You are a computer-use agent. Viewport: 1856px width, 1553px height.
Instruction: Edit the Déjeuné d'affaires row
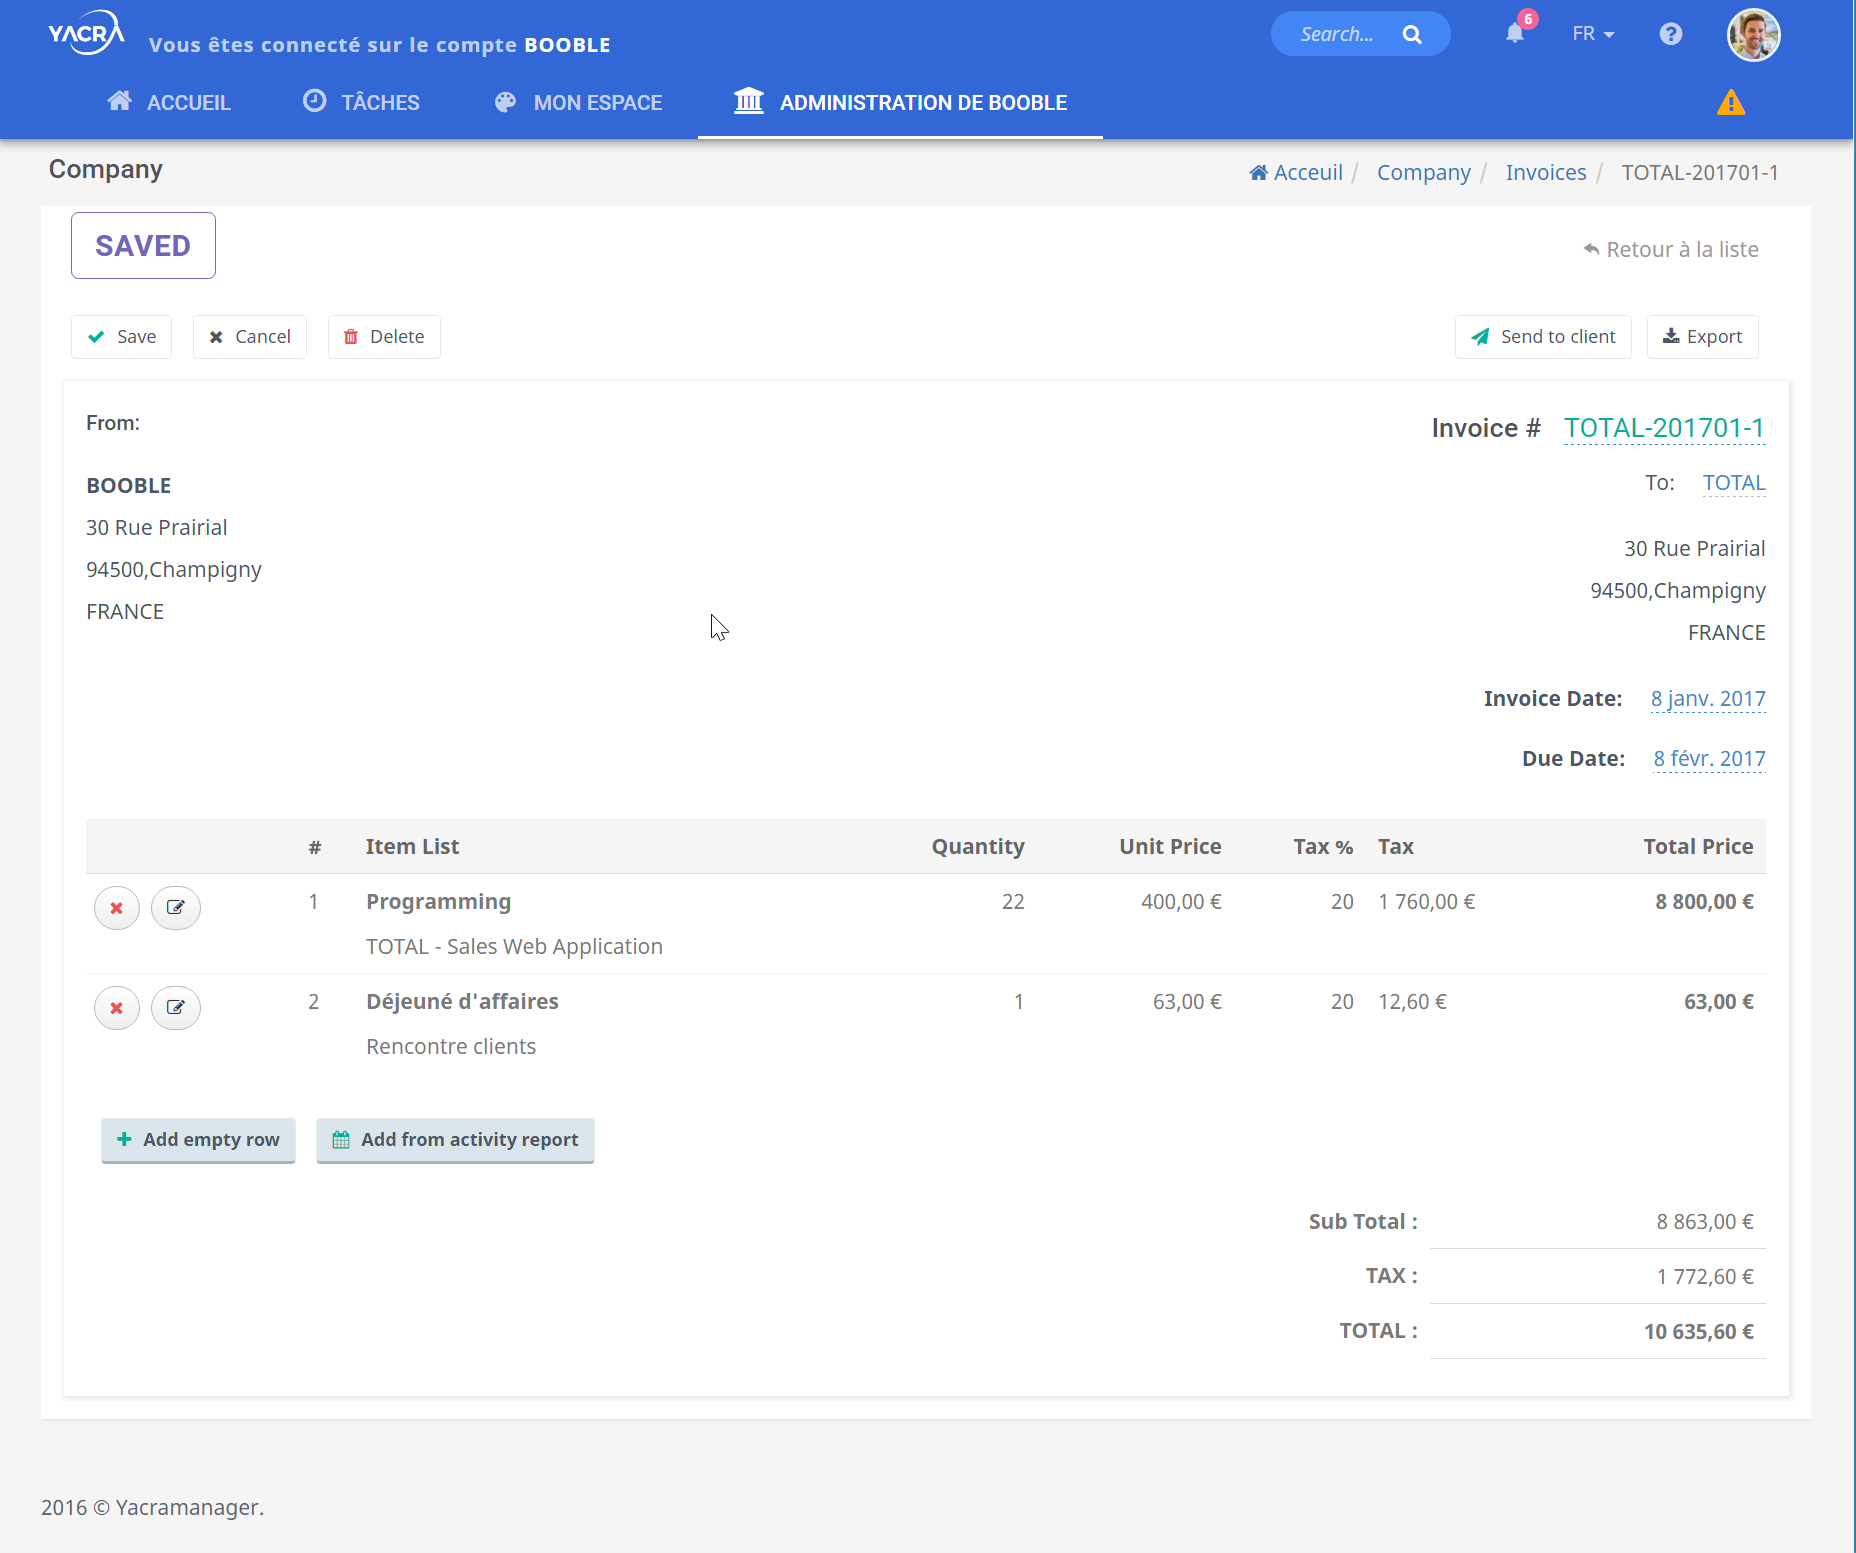coord(176,1008)
